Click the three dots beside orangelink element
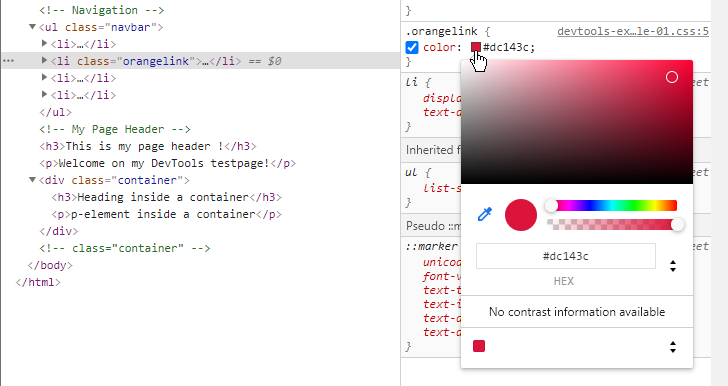The height and width of the screenshot is (386, 728). tap(8, 61)
